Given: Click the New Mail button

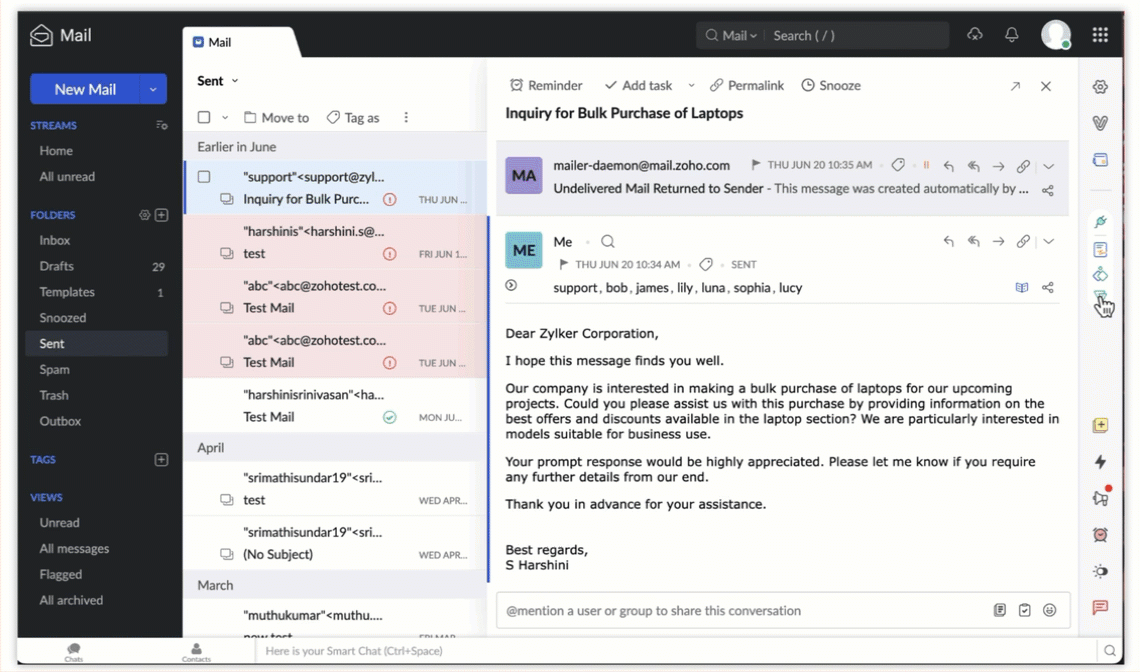Looking at the screenshot, I should click(85, 89).
